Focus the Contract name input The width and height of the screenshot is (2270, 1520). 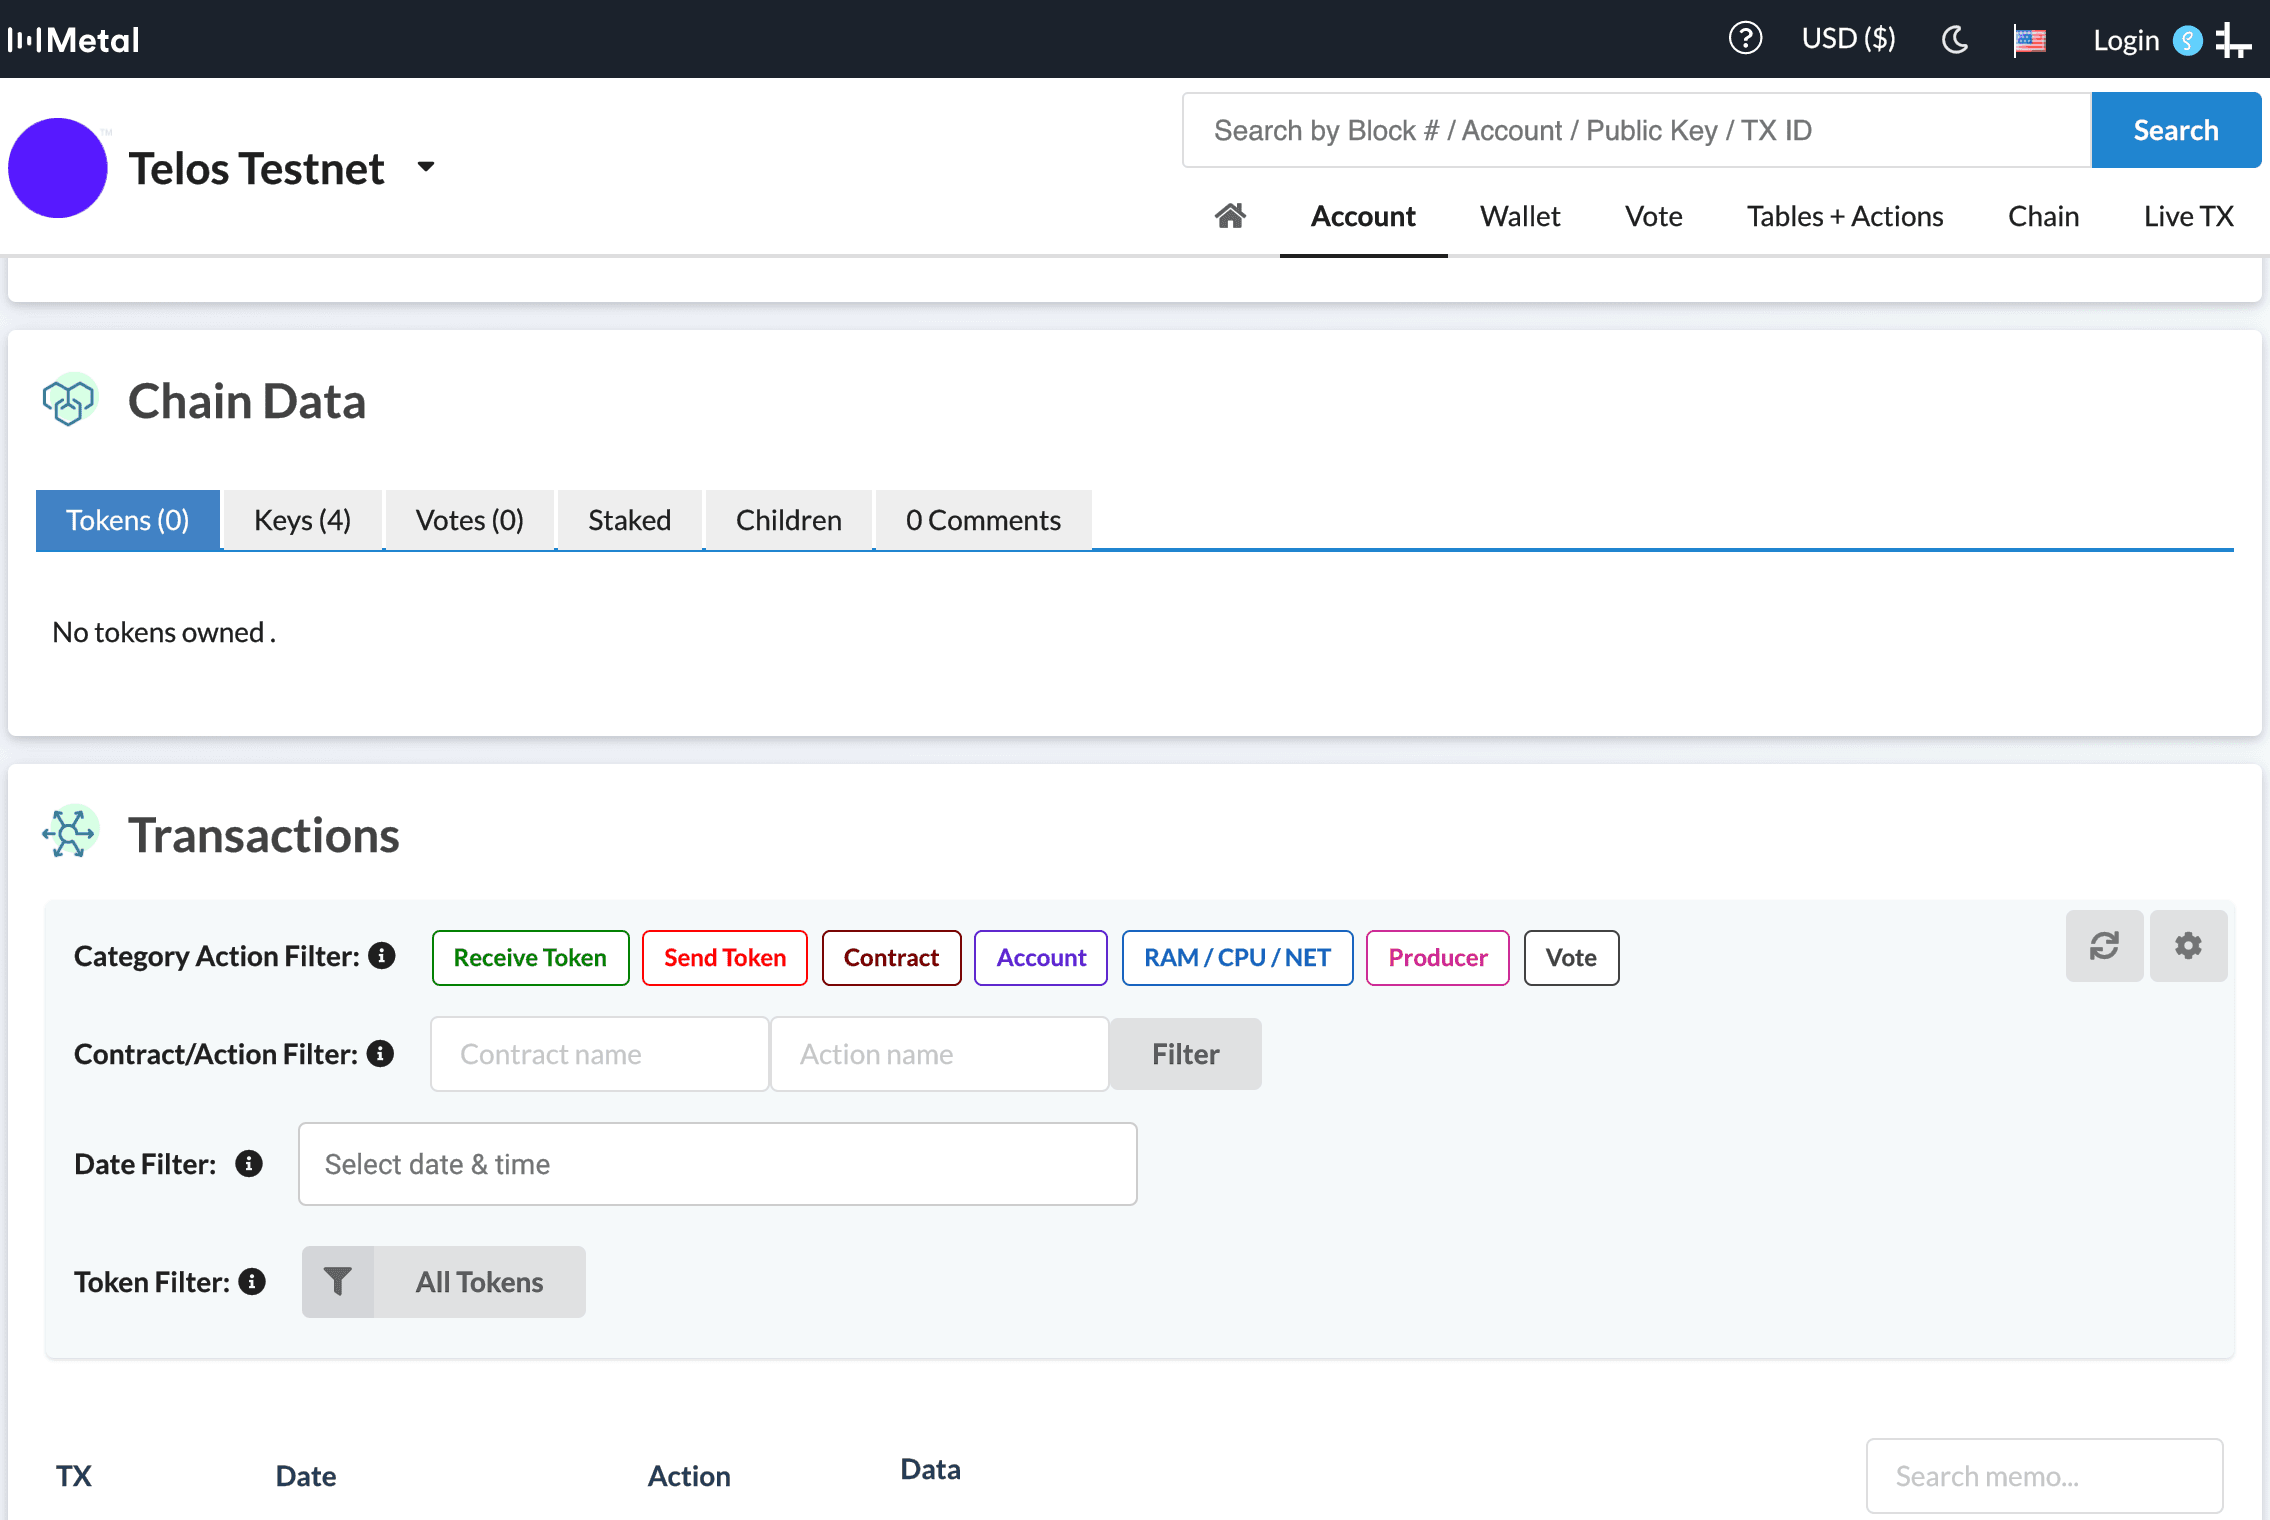click(599, 1054)
